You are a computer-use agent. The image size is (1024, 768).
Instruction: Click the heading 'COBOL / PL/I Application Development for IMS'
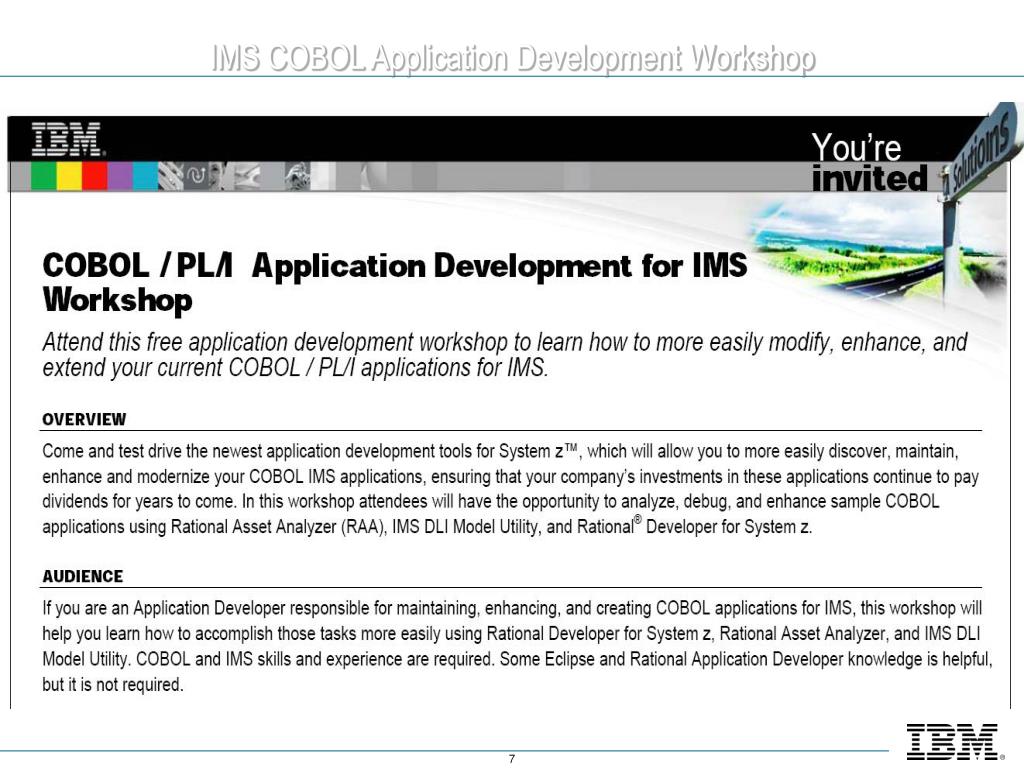tap(394, 266)
